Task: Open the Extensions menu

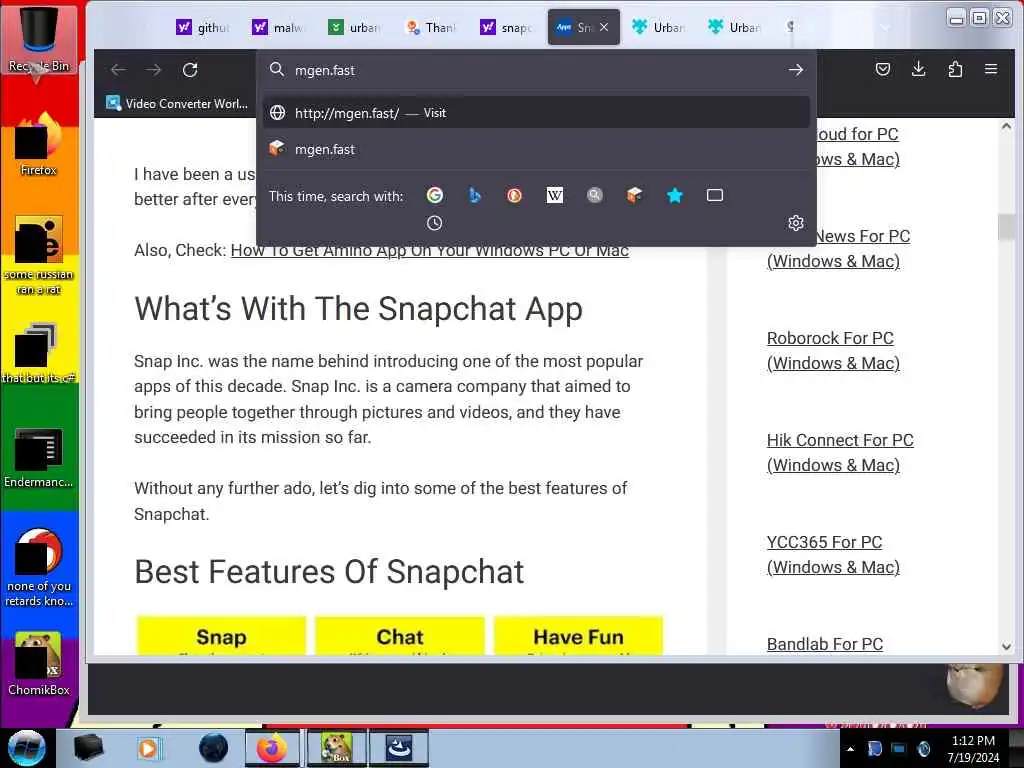Action: 955,69
